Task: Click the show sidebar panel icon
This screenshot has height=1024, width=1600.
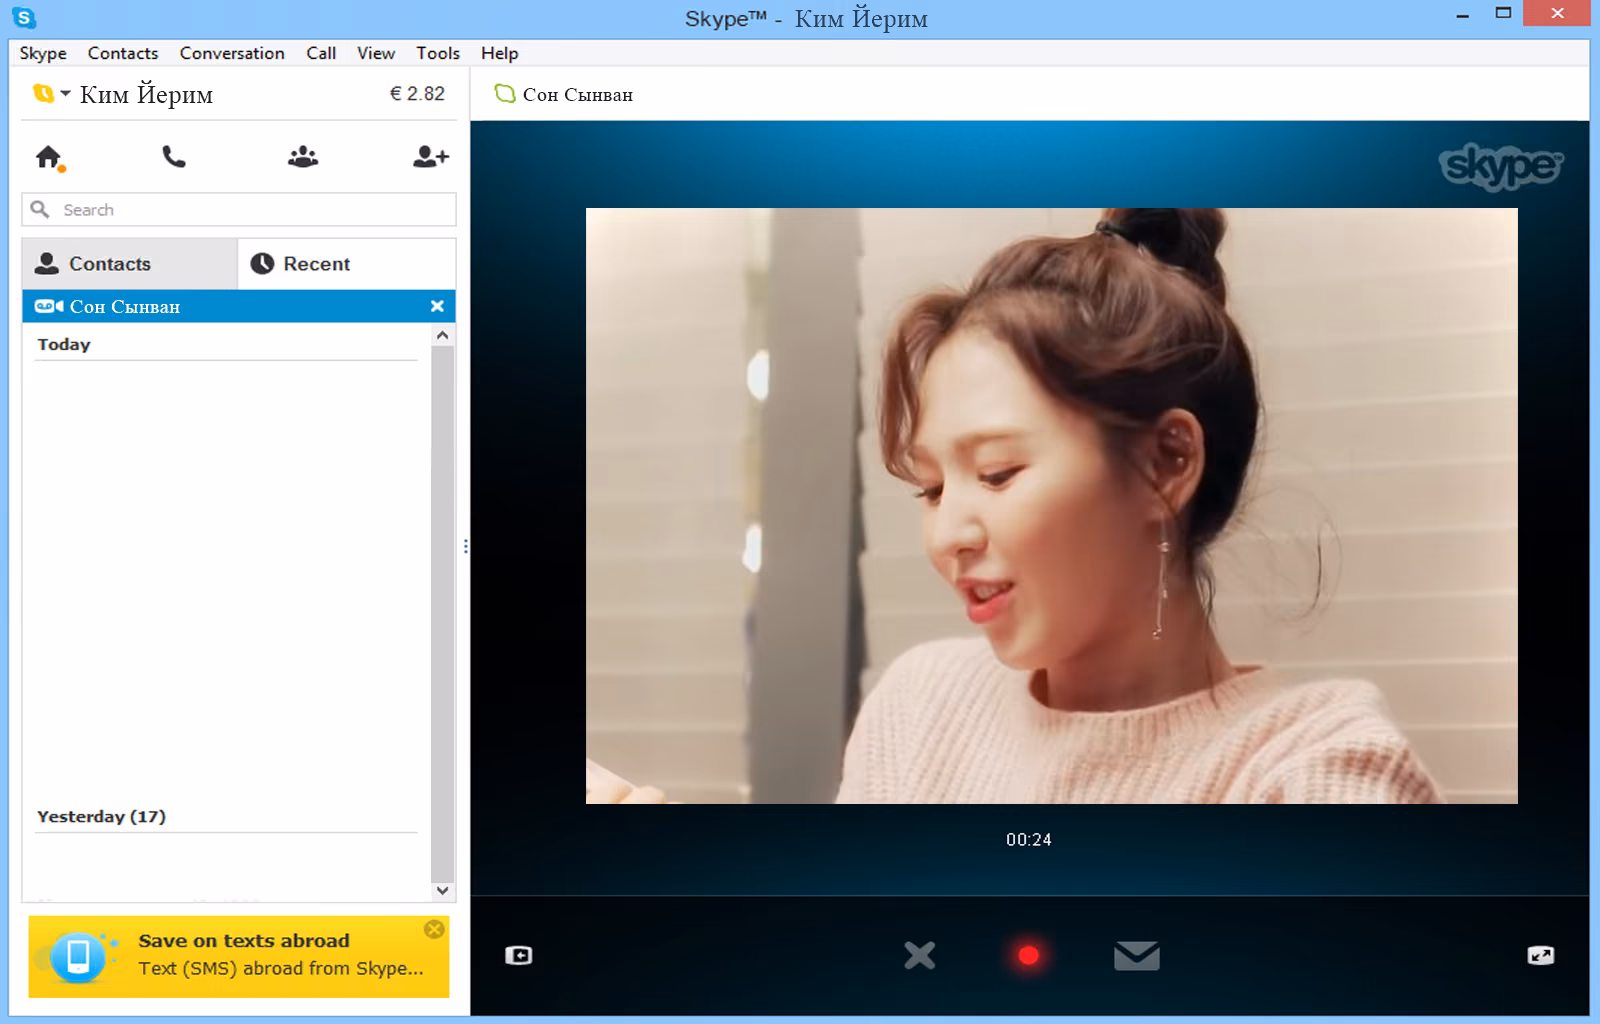Action: pyautogui.click(x=519, y=956)
